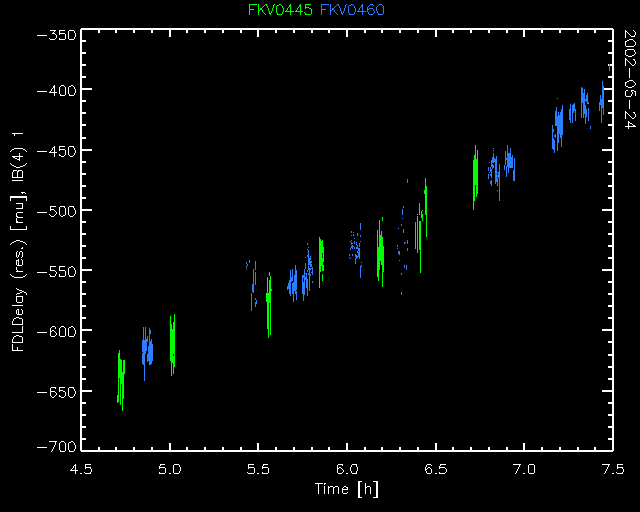The width and height of the screenshot is (640, 512).
Task: Select the 2002-05-24 date label
Action: pyautogui.click(x=629, y=79)
